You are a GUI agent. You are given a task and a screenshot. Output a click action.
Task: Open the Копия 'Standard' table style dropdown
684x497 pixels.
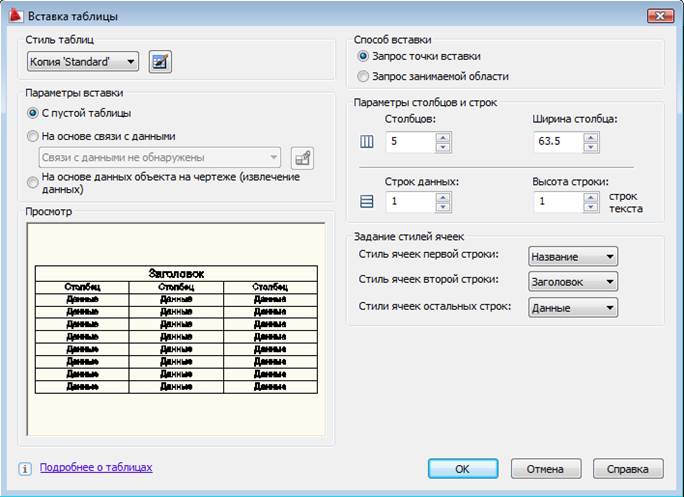tap(83, 62)
